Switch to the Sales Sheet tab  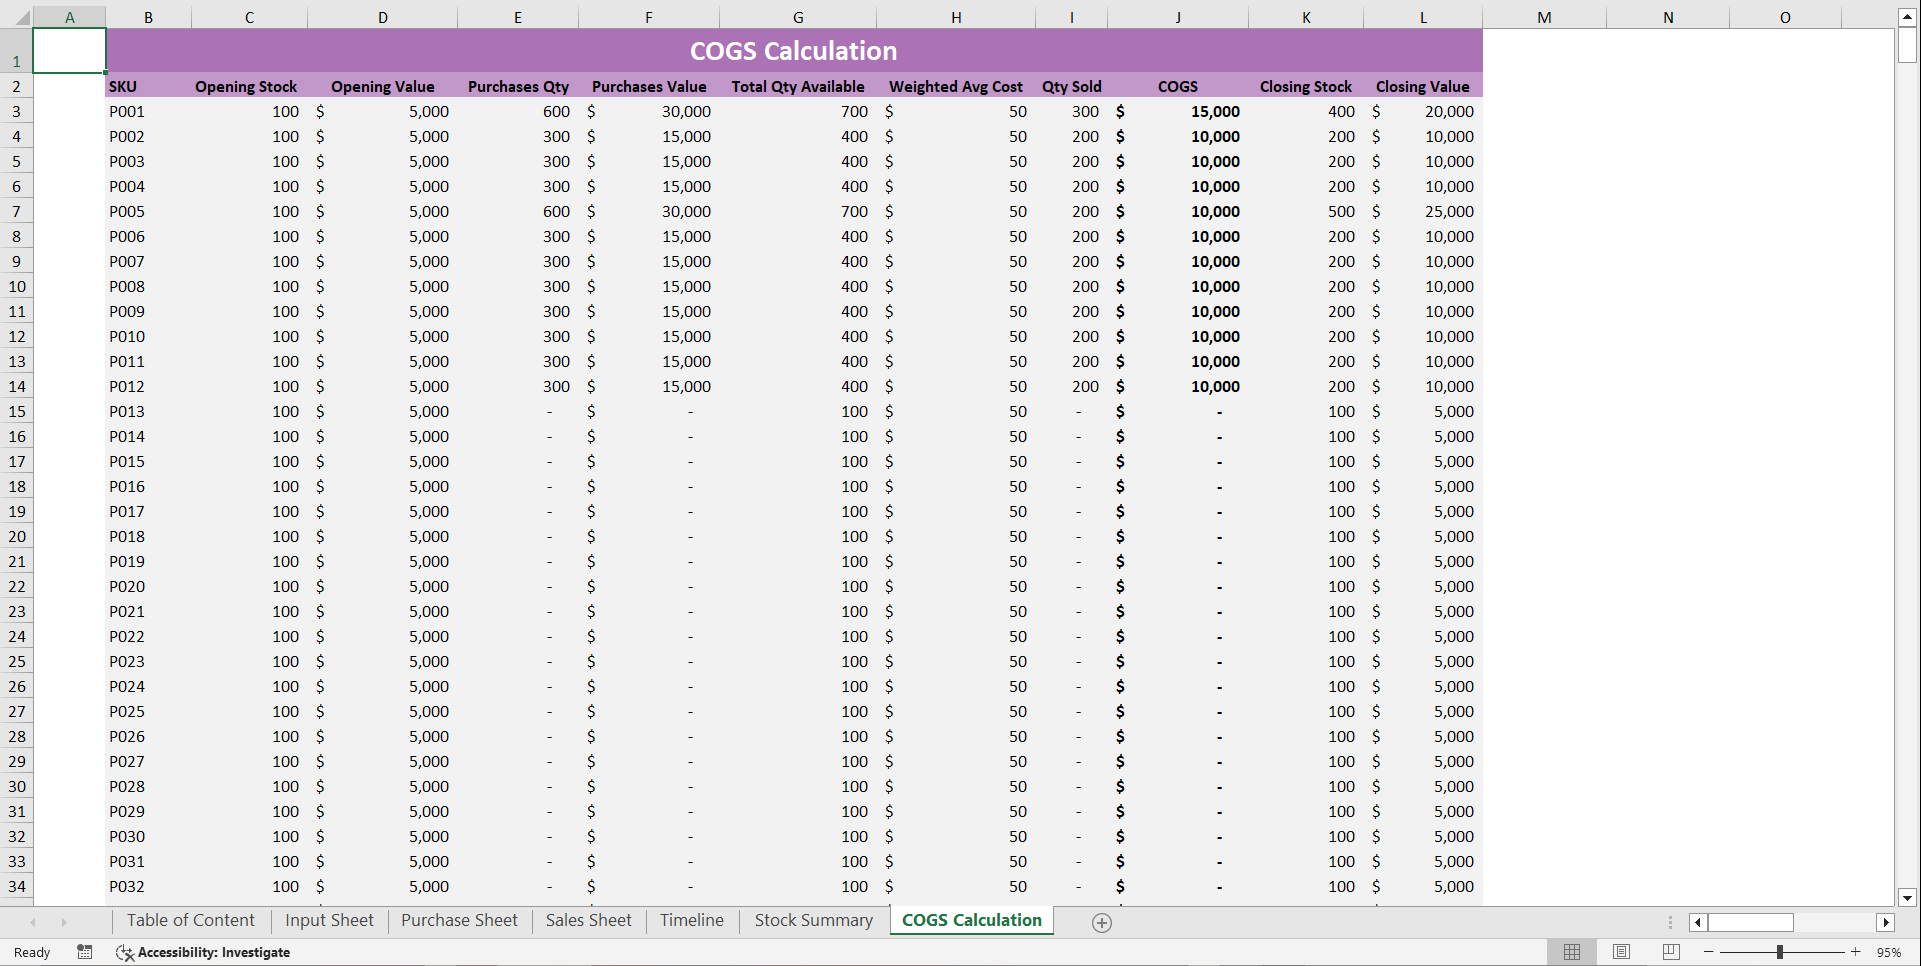point(588,920)
